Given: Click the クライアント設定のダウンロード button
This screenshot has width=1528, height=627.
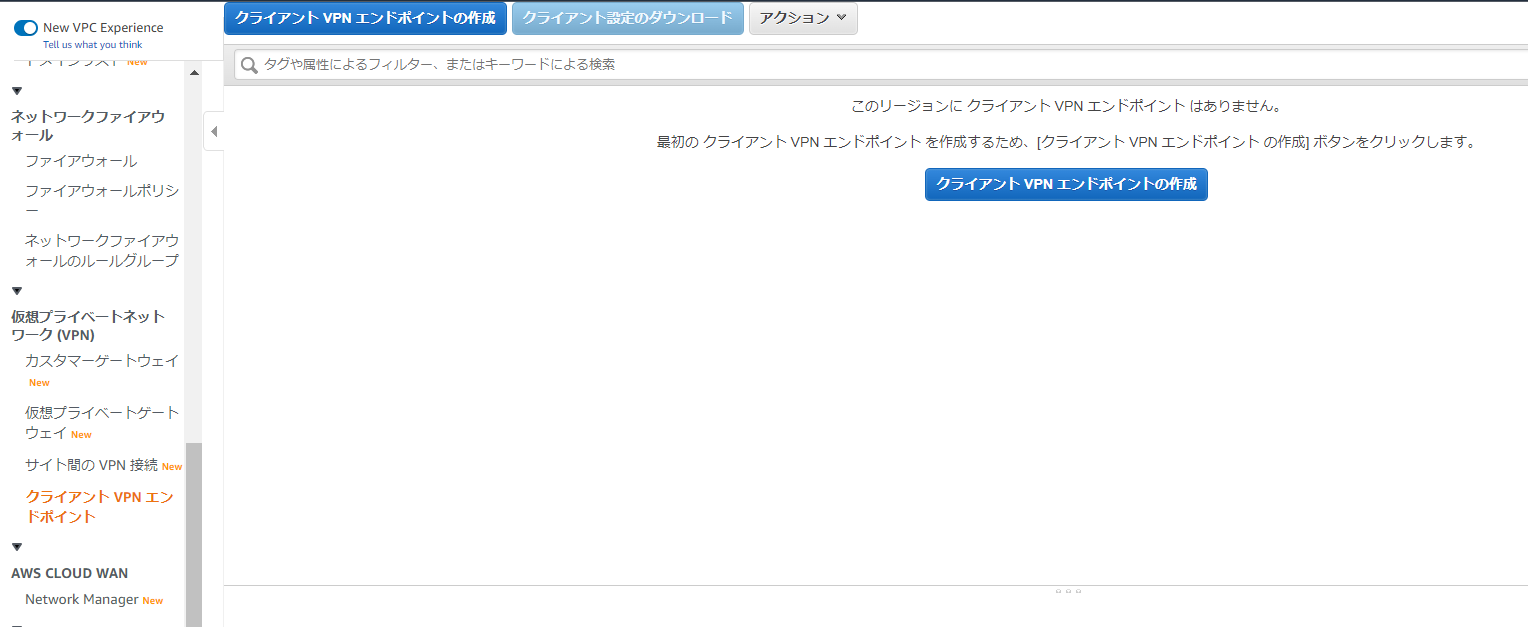Looking at the screenshot, I should 627,18.
